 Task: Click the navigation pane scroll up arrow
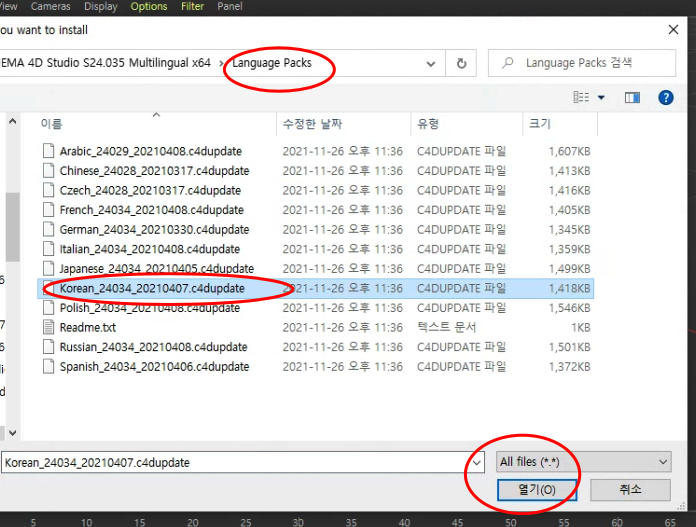[x=12, y=121]
